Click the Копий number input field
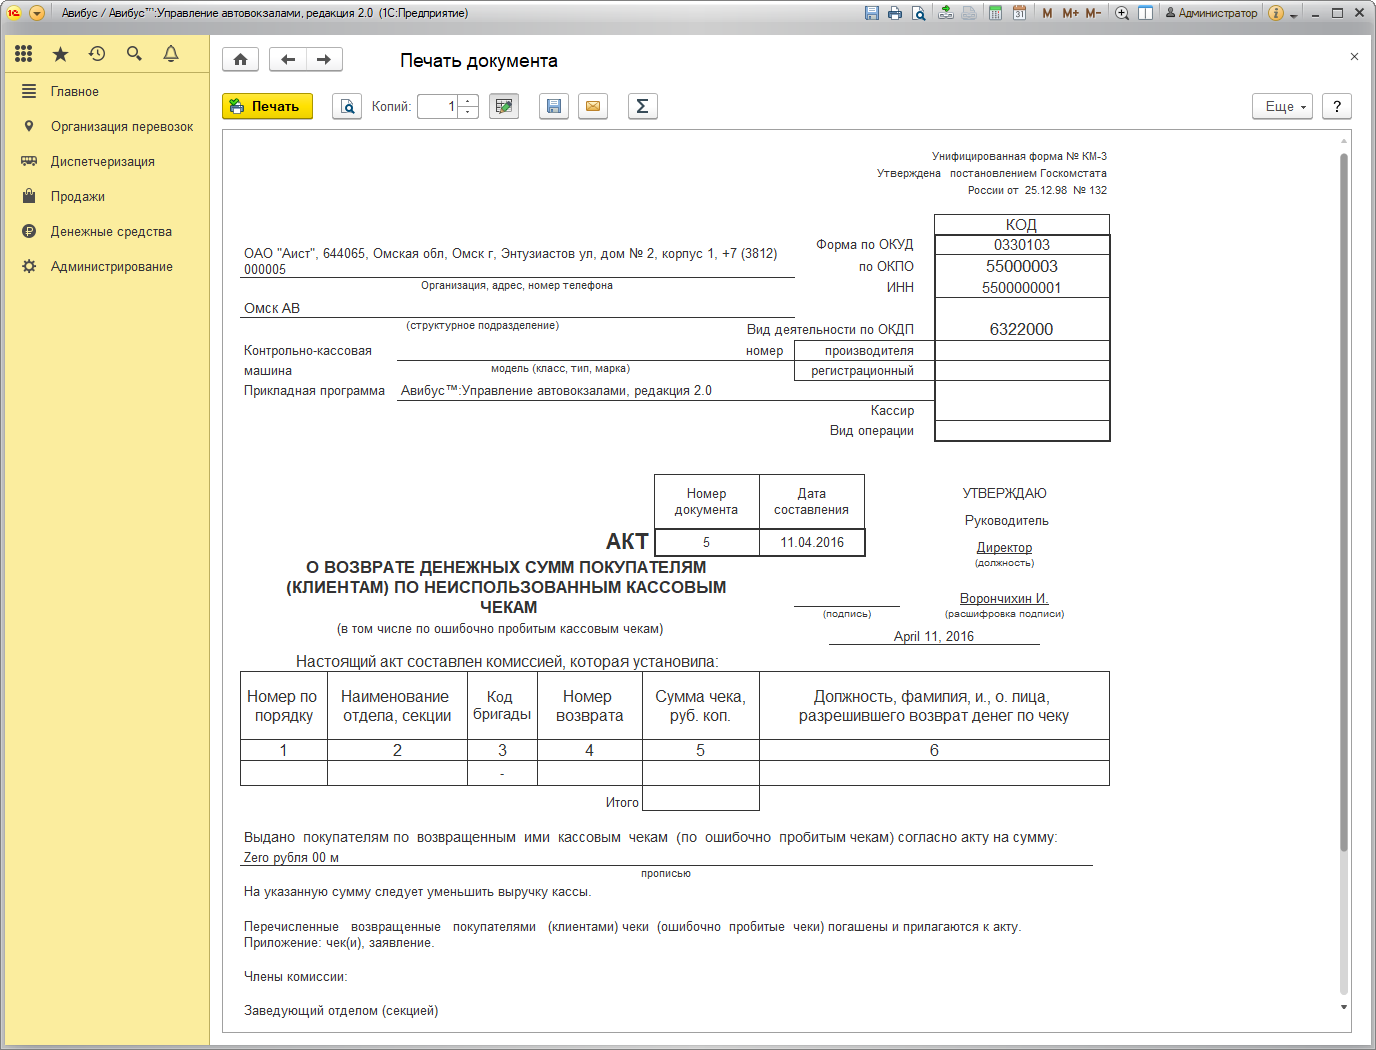1376x1050 pixels. coord(436,106)
